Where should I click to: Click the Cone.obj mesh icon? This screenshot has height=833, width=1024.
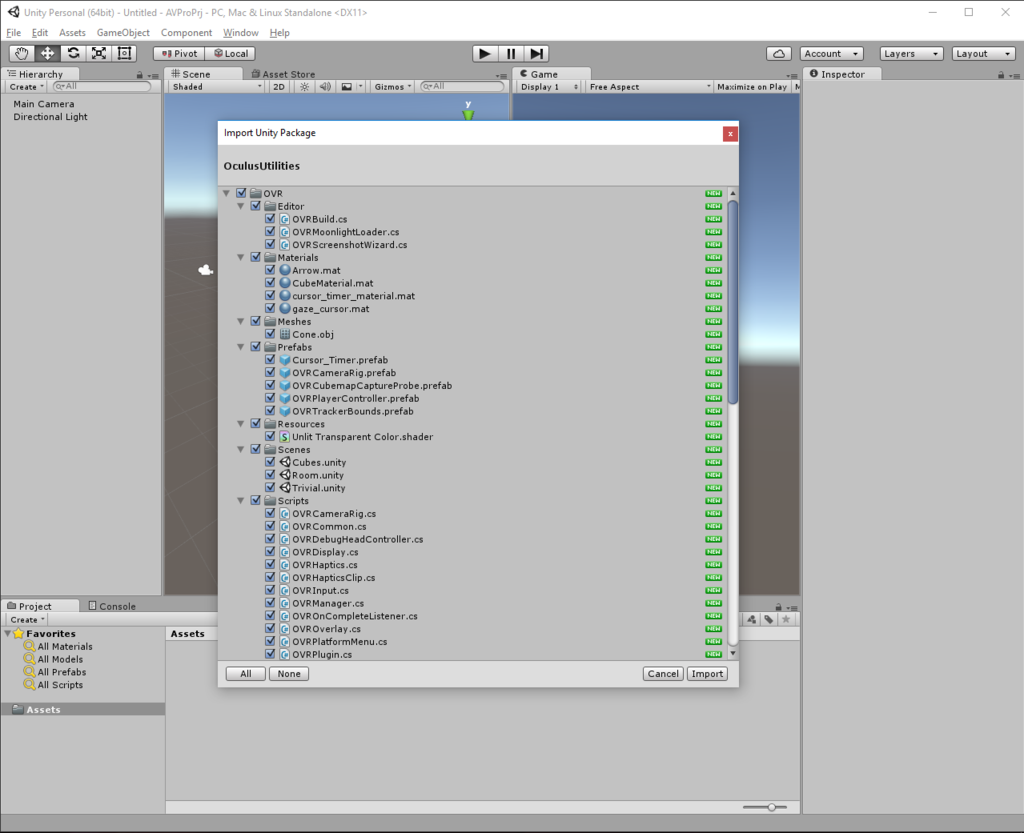[285, 334]
